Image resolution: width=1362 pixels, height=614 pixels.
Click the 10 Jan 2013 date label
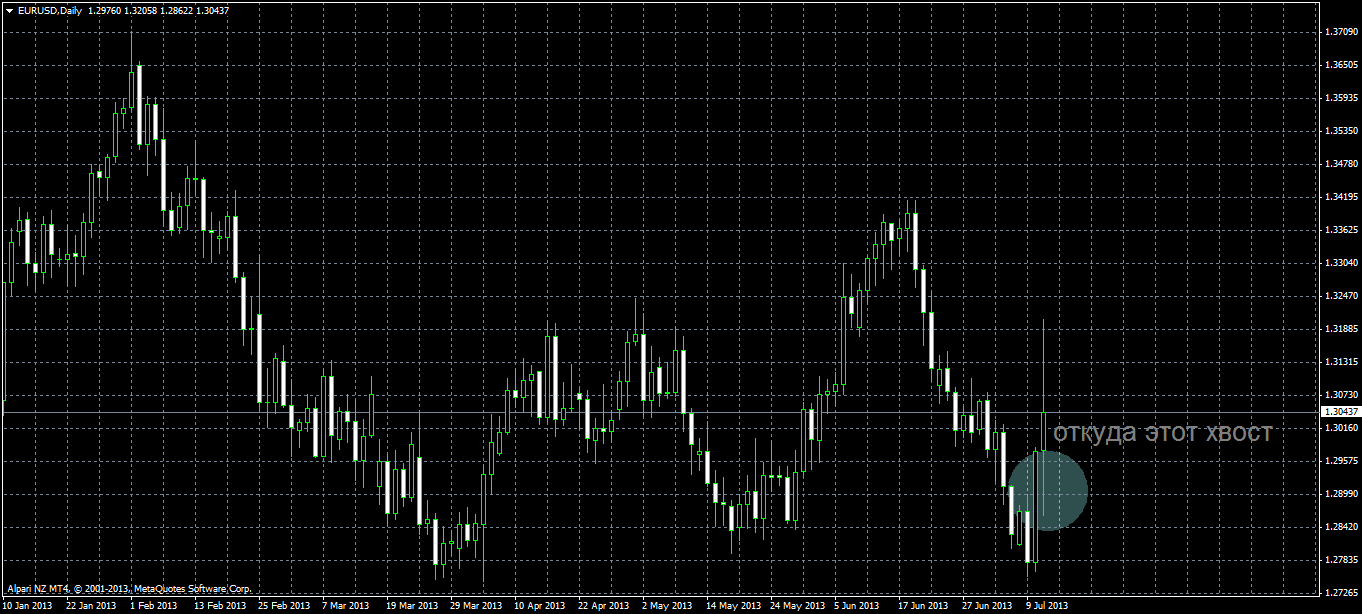click(x=28, y=606)
